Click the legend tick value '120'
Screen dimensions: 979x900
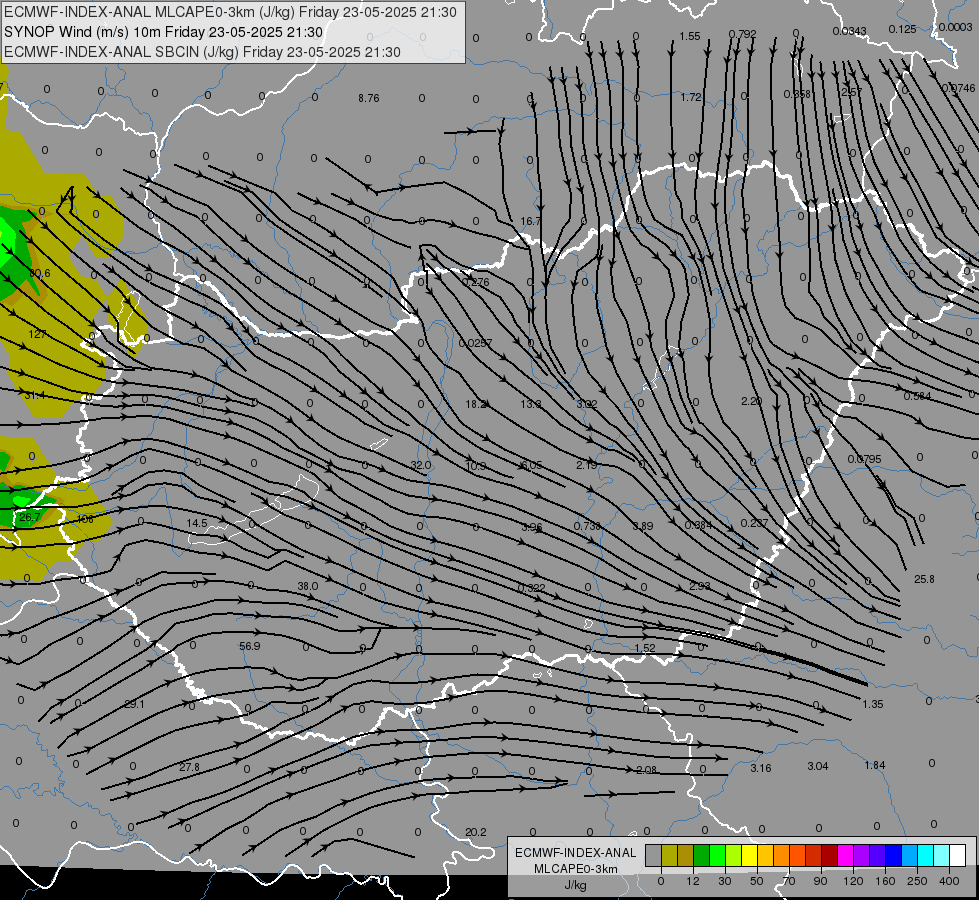tap(853, 881)
